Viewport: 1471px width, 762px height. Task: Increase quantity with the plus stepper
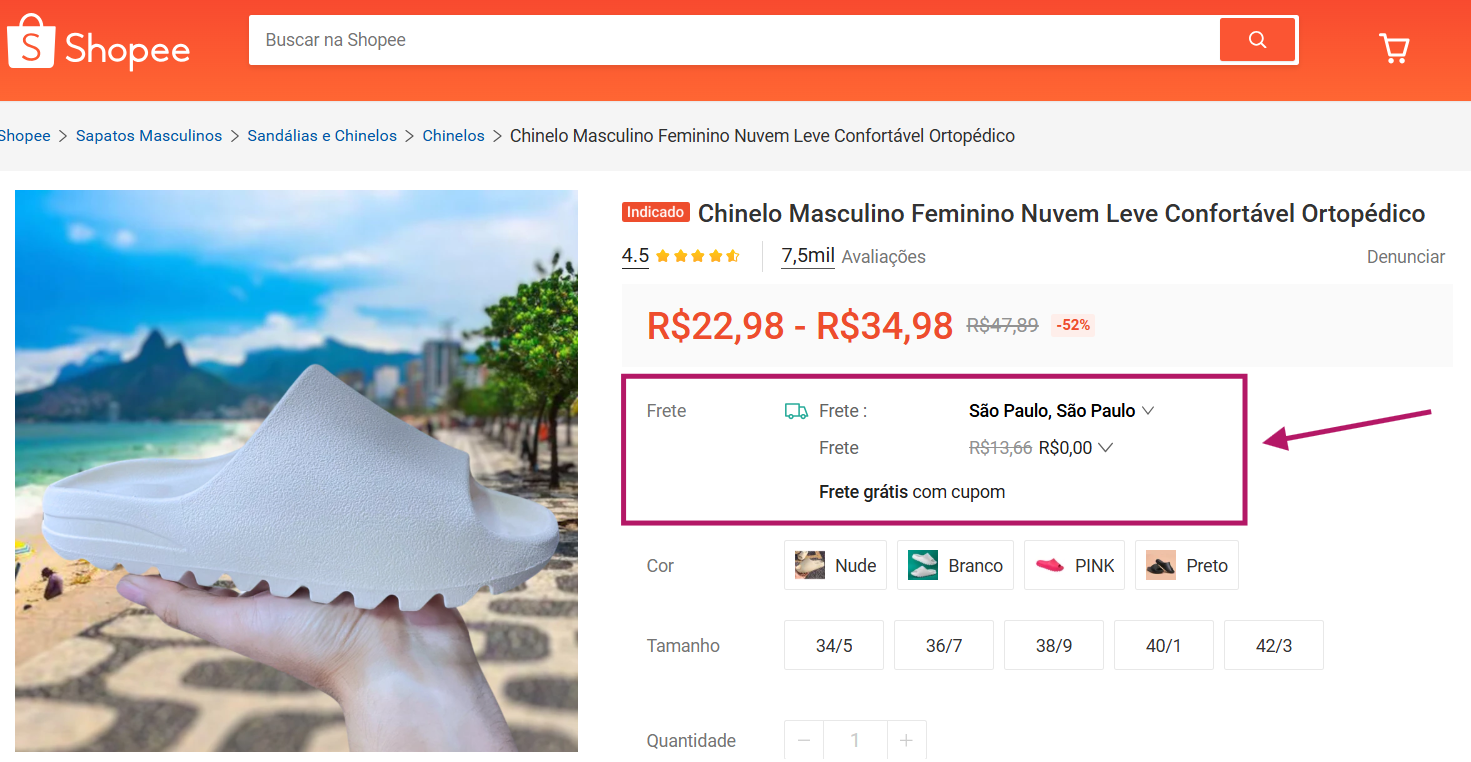(x=906, y=740)
